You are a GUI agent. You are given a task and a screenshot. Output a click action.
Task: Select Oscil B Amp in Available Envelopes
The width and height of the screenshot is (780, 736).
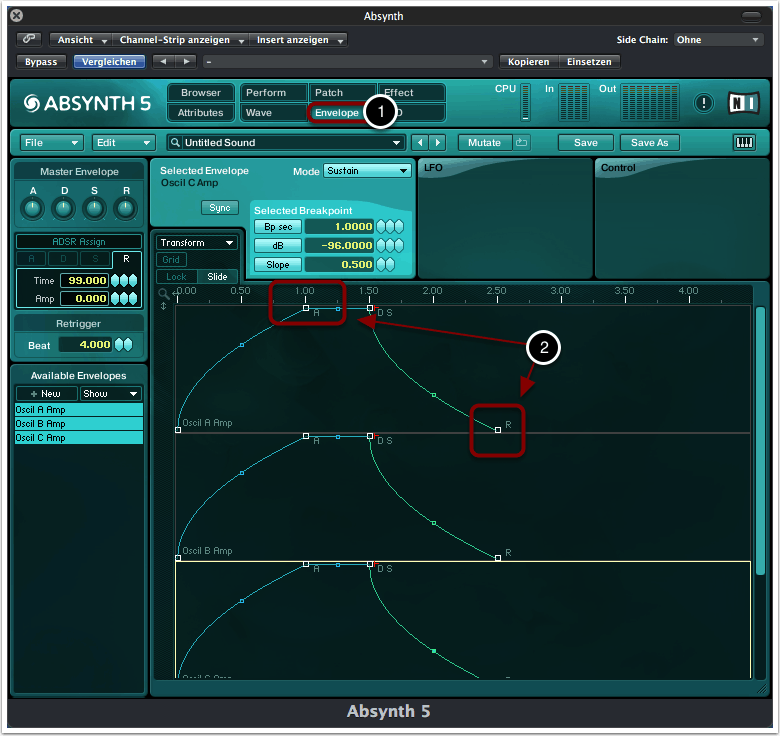point(79,424)
